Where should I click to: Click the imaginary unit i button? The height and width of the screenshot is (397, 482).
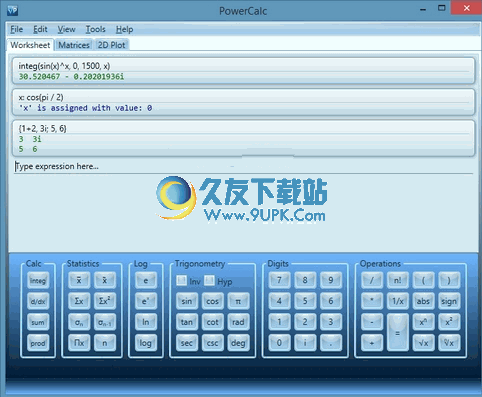click(305, 343)
